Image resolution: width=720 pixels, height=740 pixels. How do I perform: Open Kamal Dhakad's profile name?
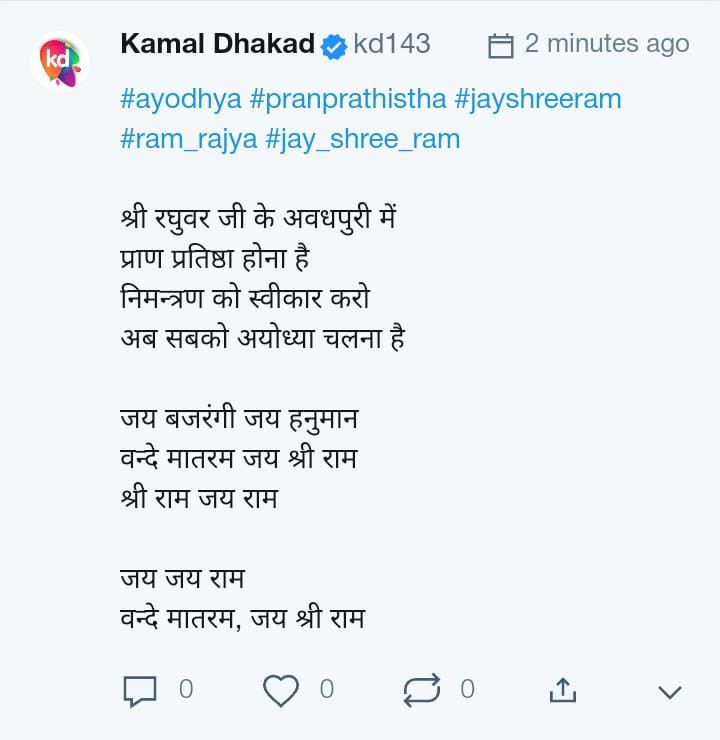point(217,44)
